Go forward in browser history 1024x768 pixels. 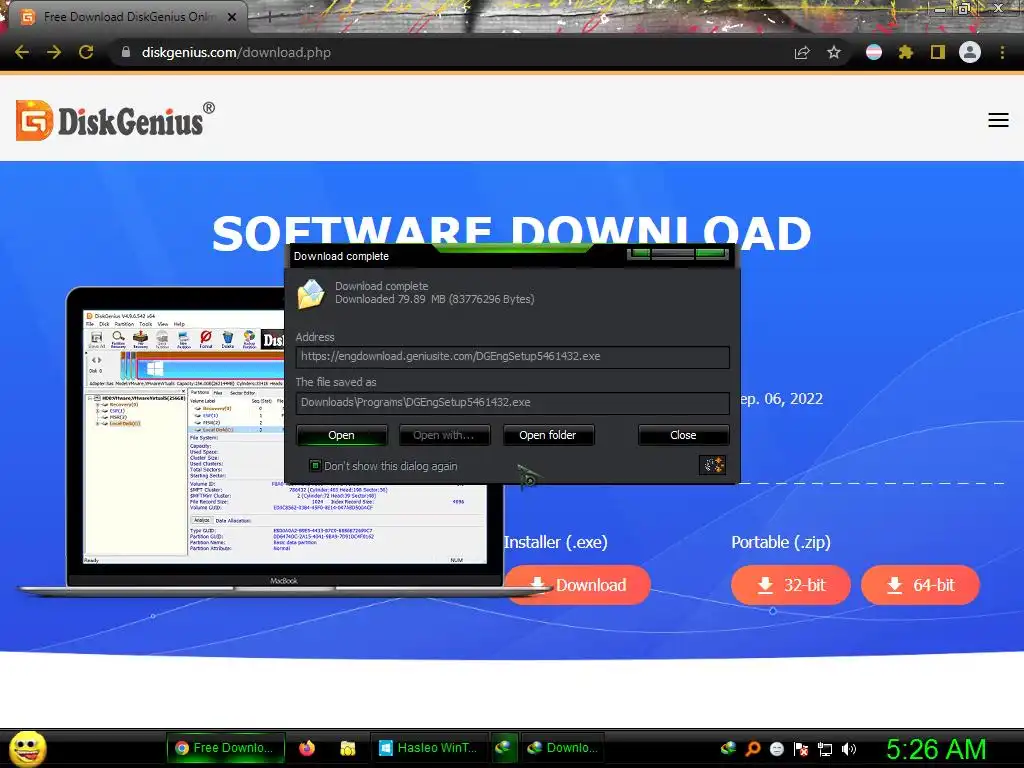54,52
